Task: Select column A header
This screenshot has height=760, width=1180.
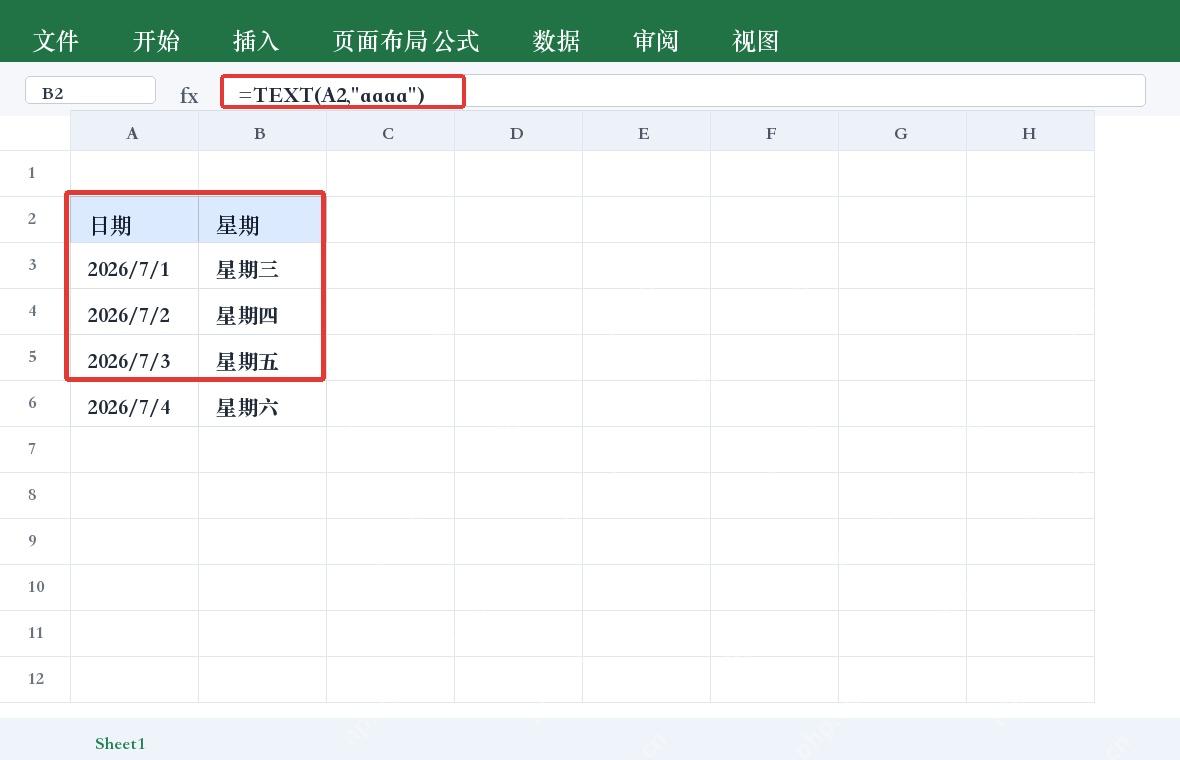Action: click(134, 132)
